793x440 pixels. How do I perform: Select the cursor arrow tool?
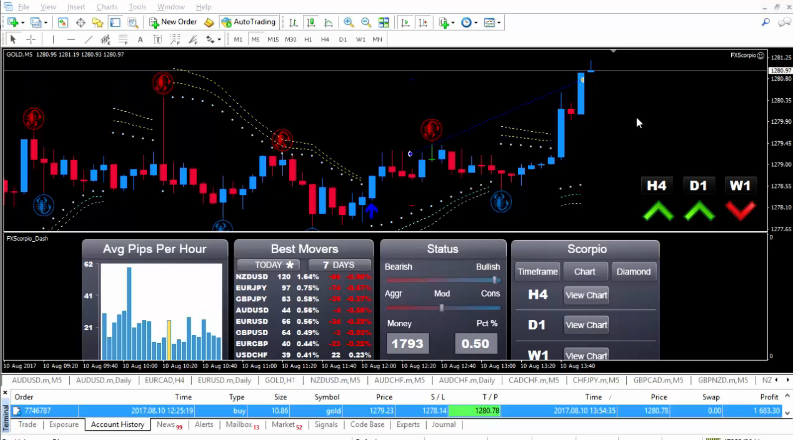pyautogui.click(x=13, y=39)
